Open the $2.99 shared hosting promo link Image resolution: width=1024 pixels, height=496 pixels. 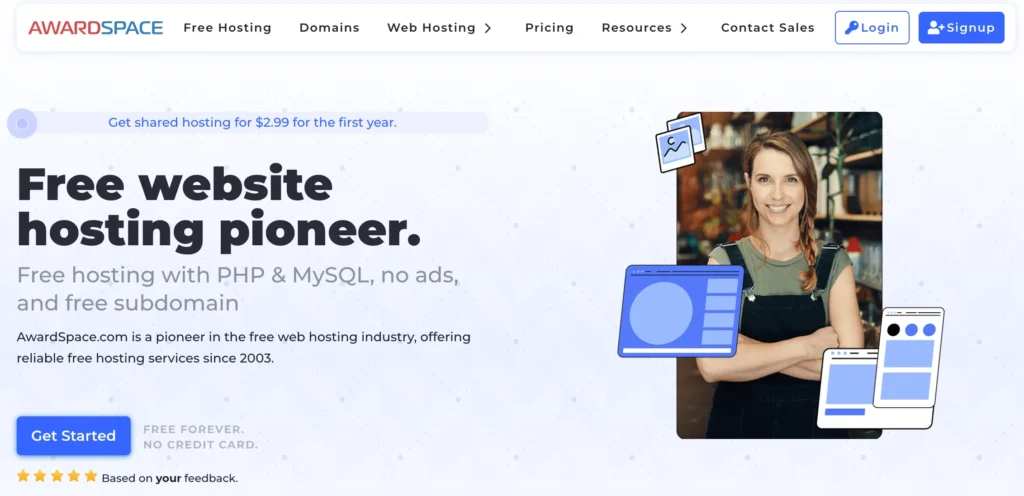pos(252,122)
